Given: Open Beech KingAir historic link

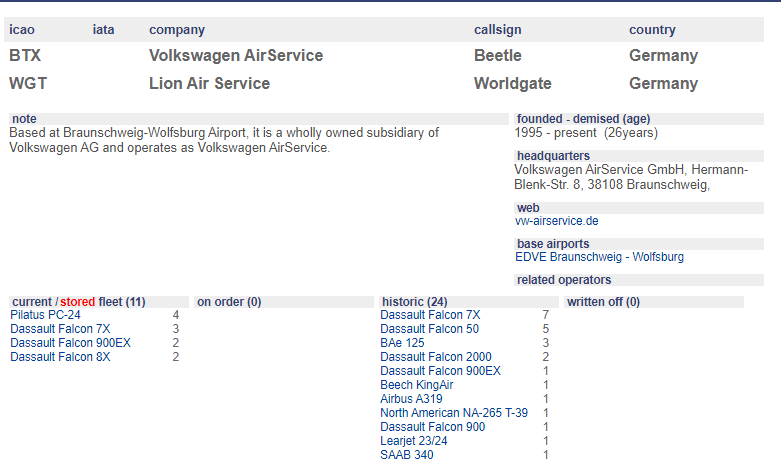Looking at the screenshot, I should pyautogui.click(x=417, y=384).
